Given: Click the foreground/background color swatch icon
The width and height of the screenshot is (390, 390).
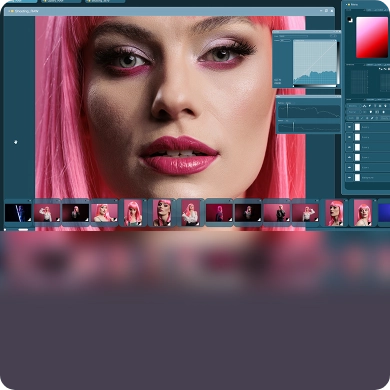Looking at the screenshot, I should (x=349, y=19).
